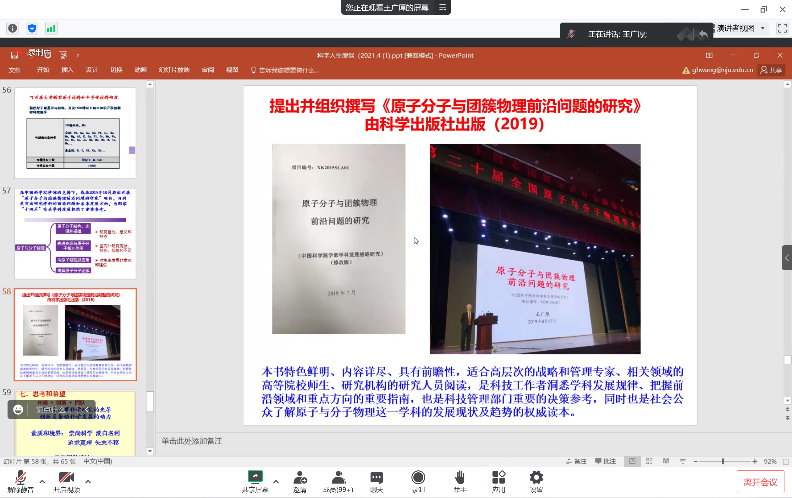
Task: Click the Share Screen icon
Action: point(255,479)
